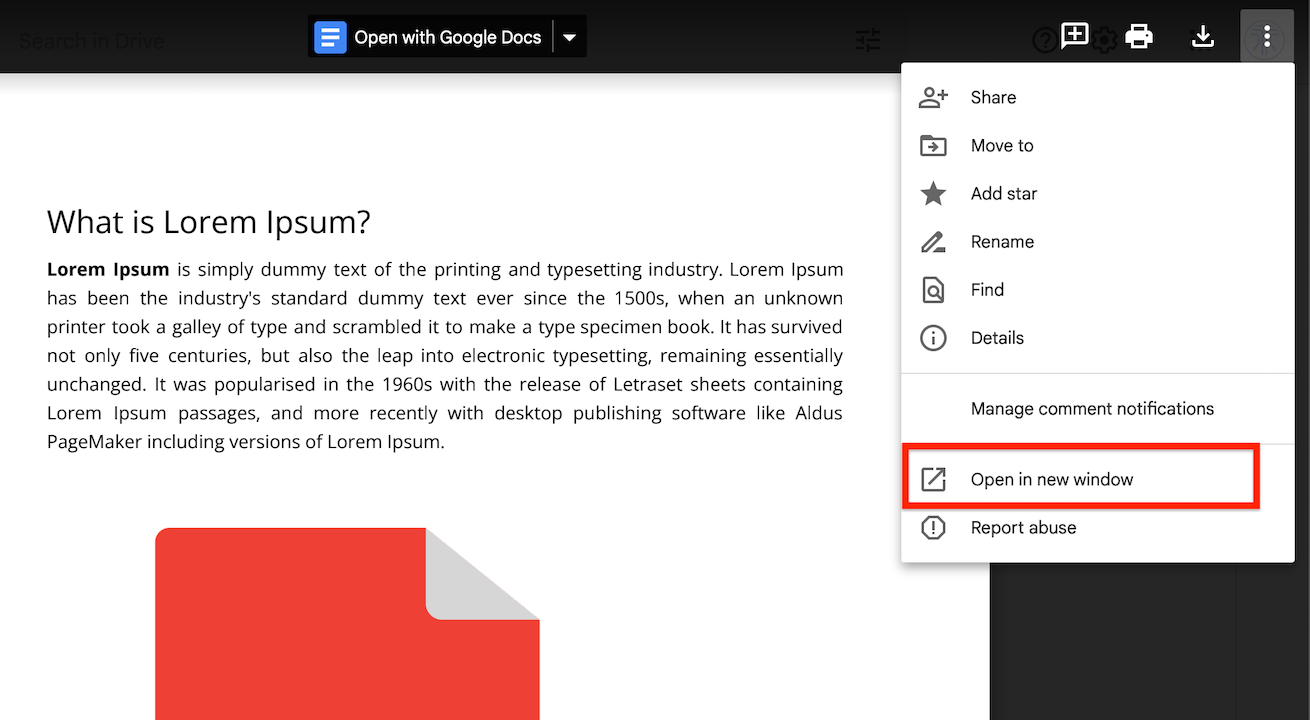1310x720 pixels.
Task: Choose Report abuse menu entry
Action: 1023,527
